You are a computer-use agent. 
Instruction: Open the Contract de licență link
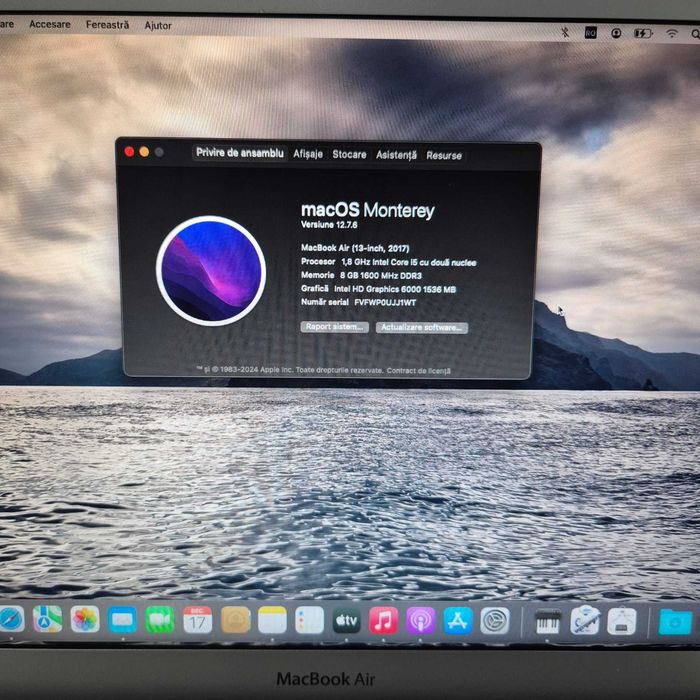(418, 371)
